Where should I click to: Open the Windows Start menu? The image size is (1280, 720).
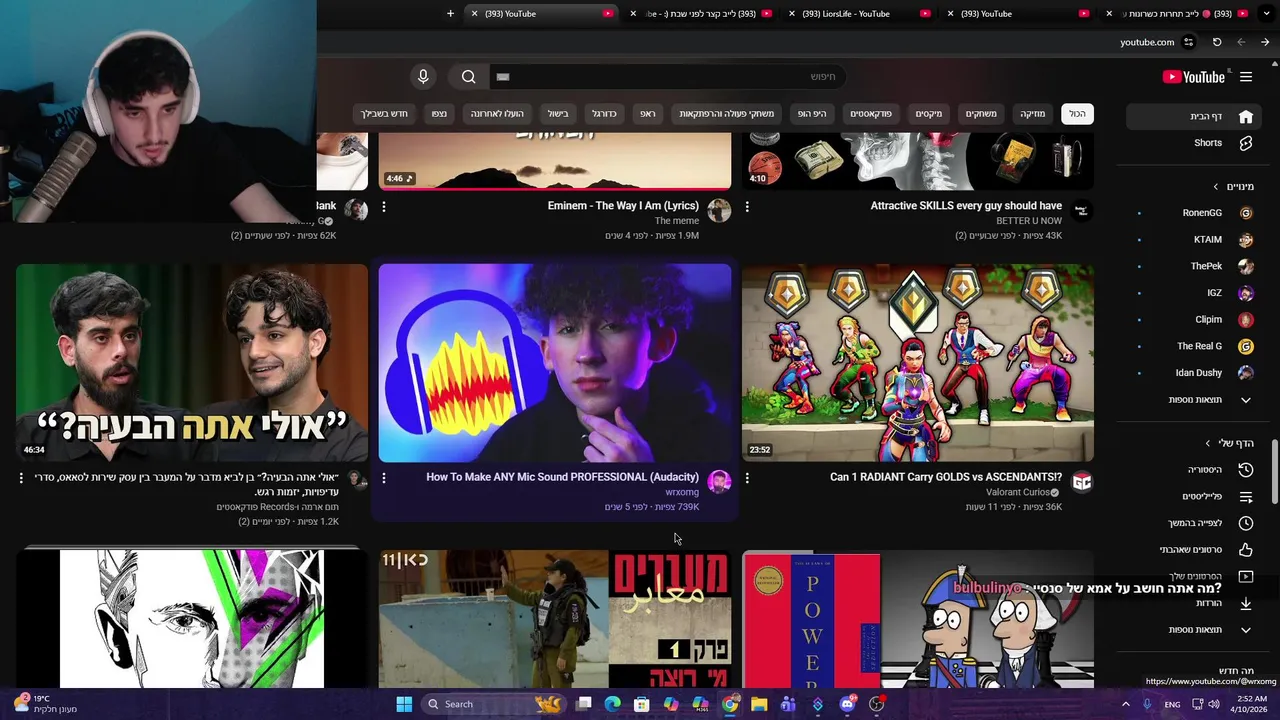tap(404, 704)
